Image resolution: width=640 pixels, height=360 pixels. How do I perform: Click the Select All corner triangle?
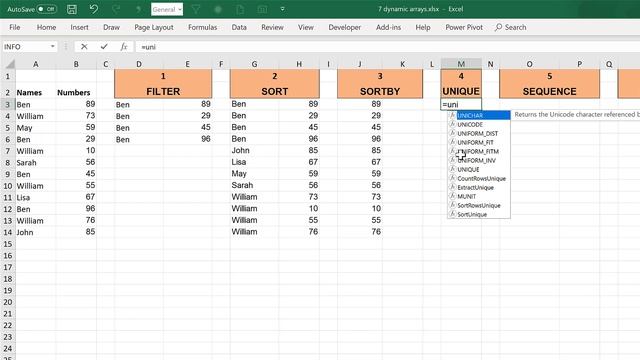click(x=9, y=64)
